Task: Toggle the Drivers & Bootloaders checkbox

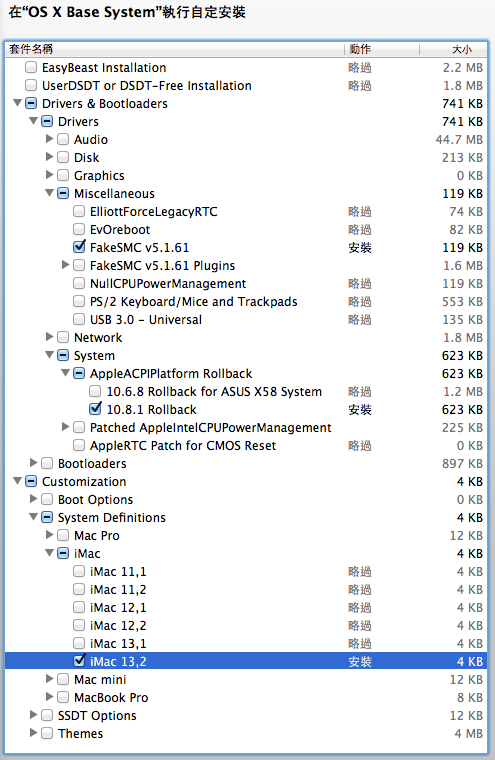Action: point(31,103)
